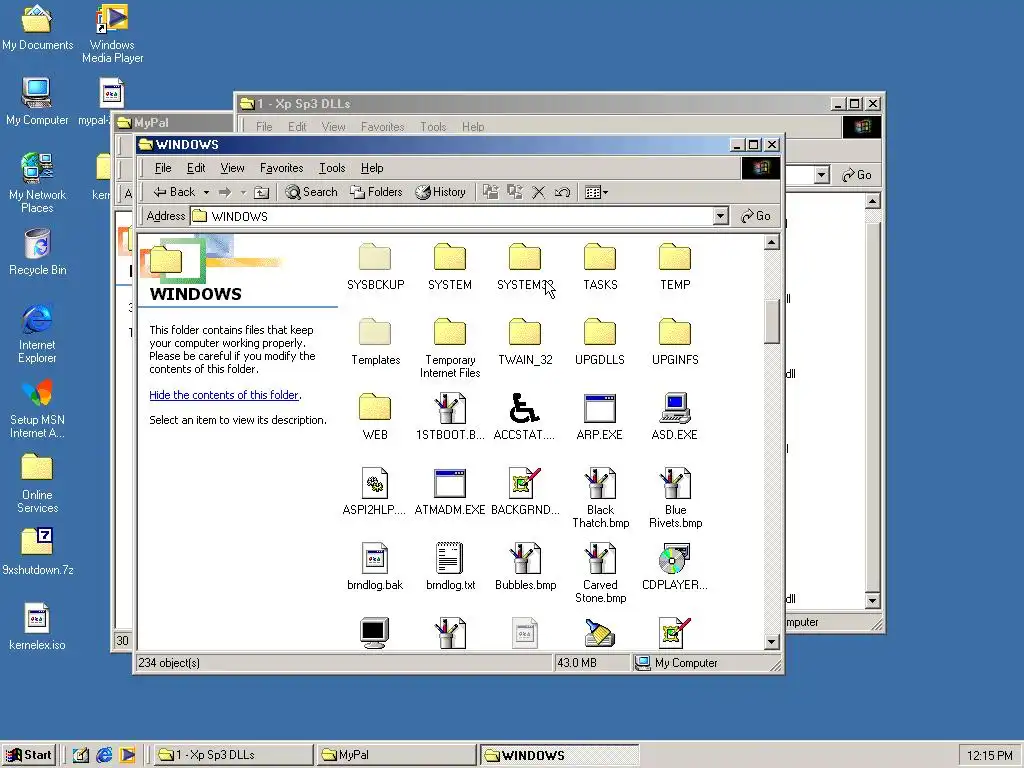Screen dimensions: 1024x768
Task: Open the Tools menu in WINDOWS window
Action: [x=332, y=168]
